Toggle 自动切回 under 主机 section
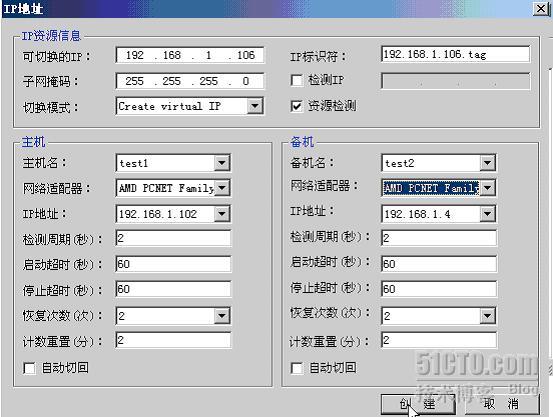The image size is (553, 417). (29, 368)
